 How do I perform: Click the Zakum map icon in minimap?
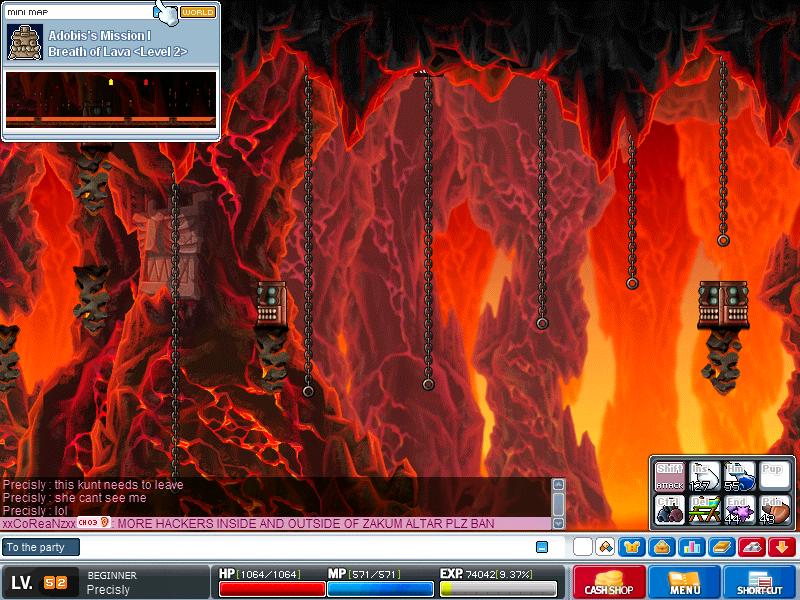pos(24,43)
